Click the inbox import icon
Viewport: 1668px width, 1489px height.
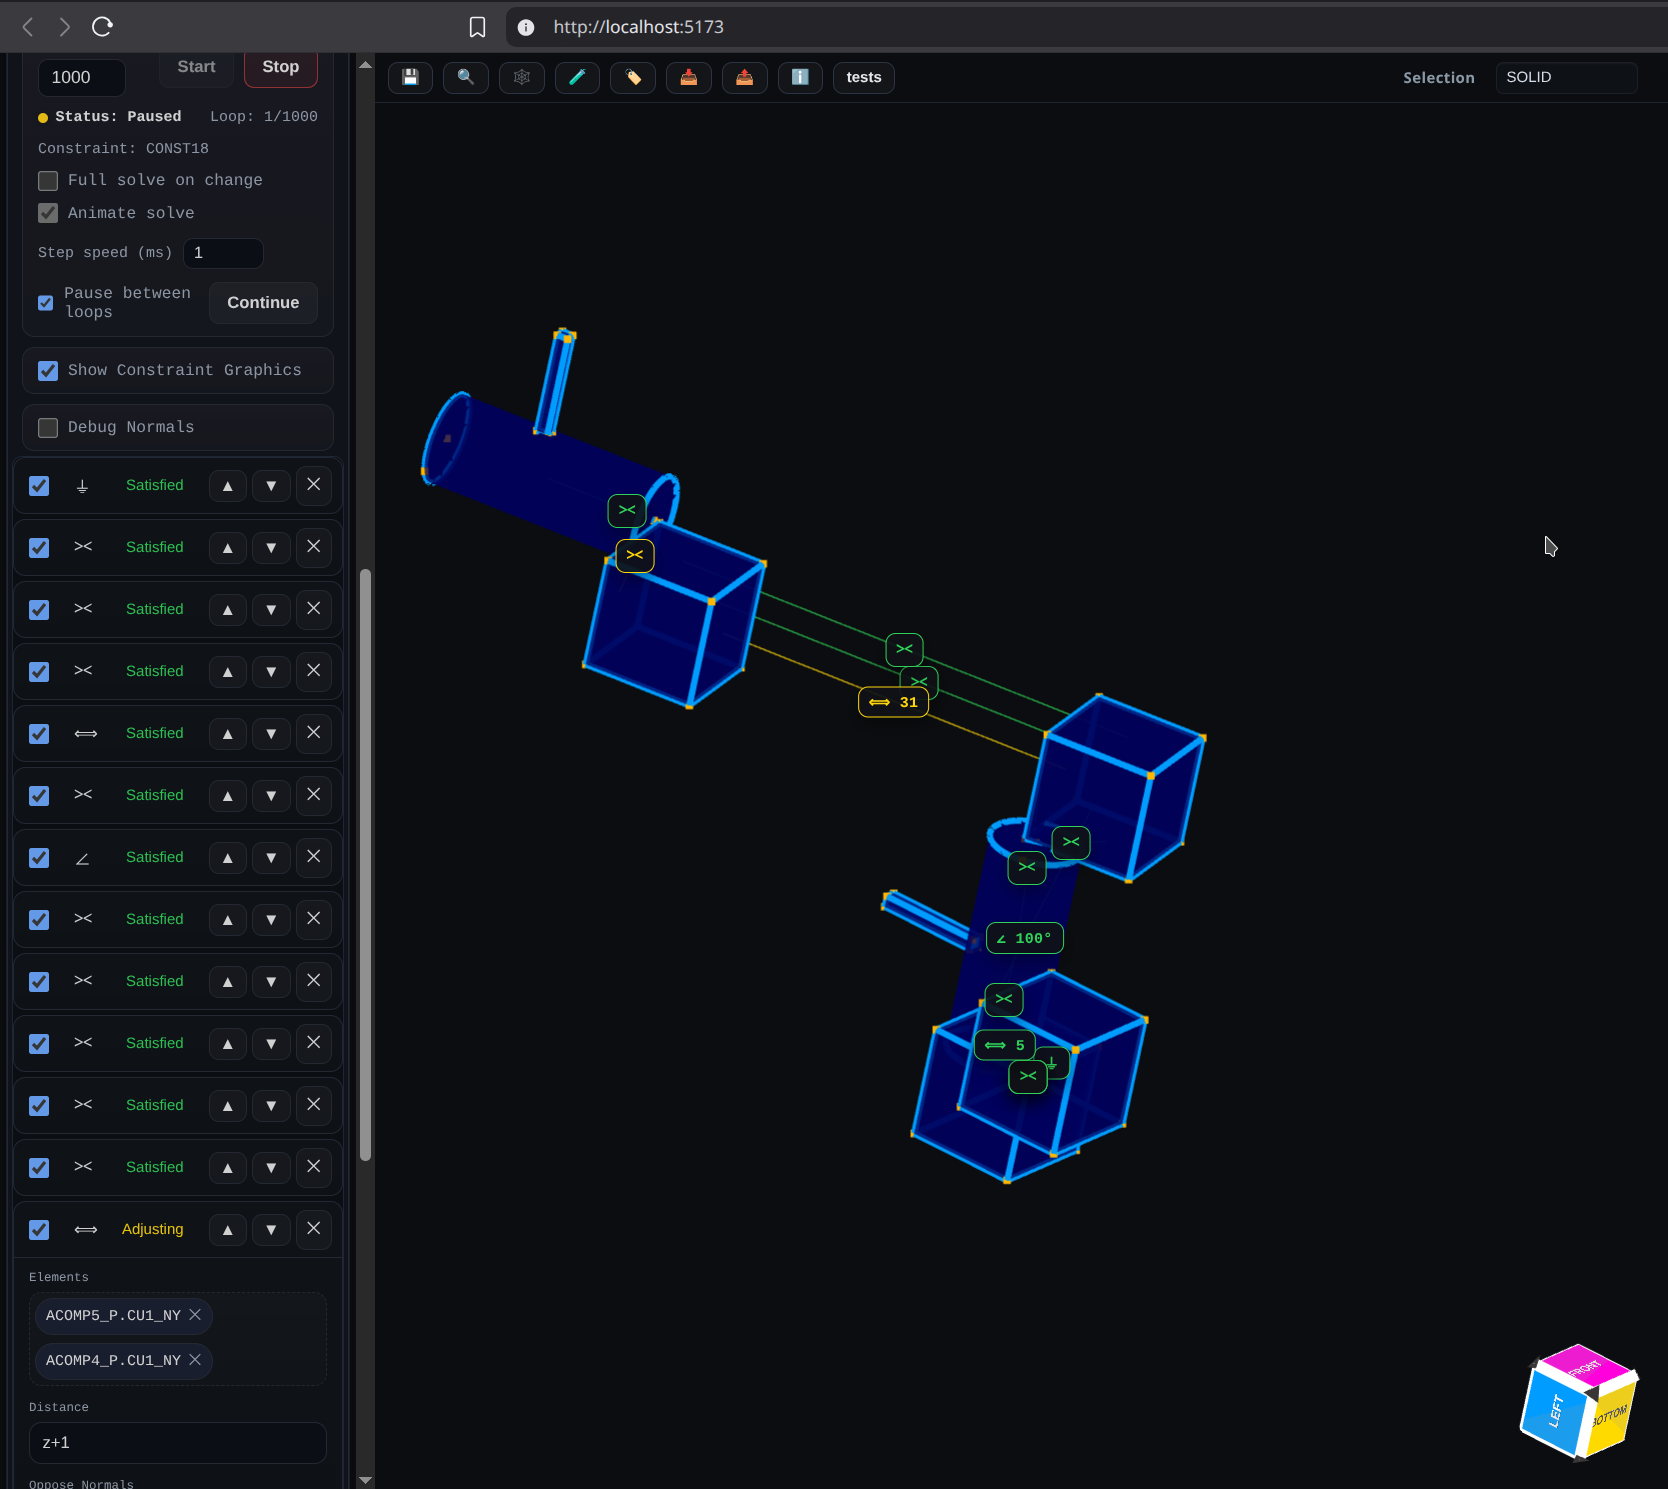689,78
